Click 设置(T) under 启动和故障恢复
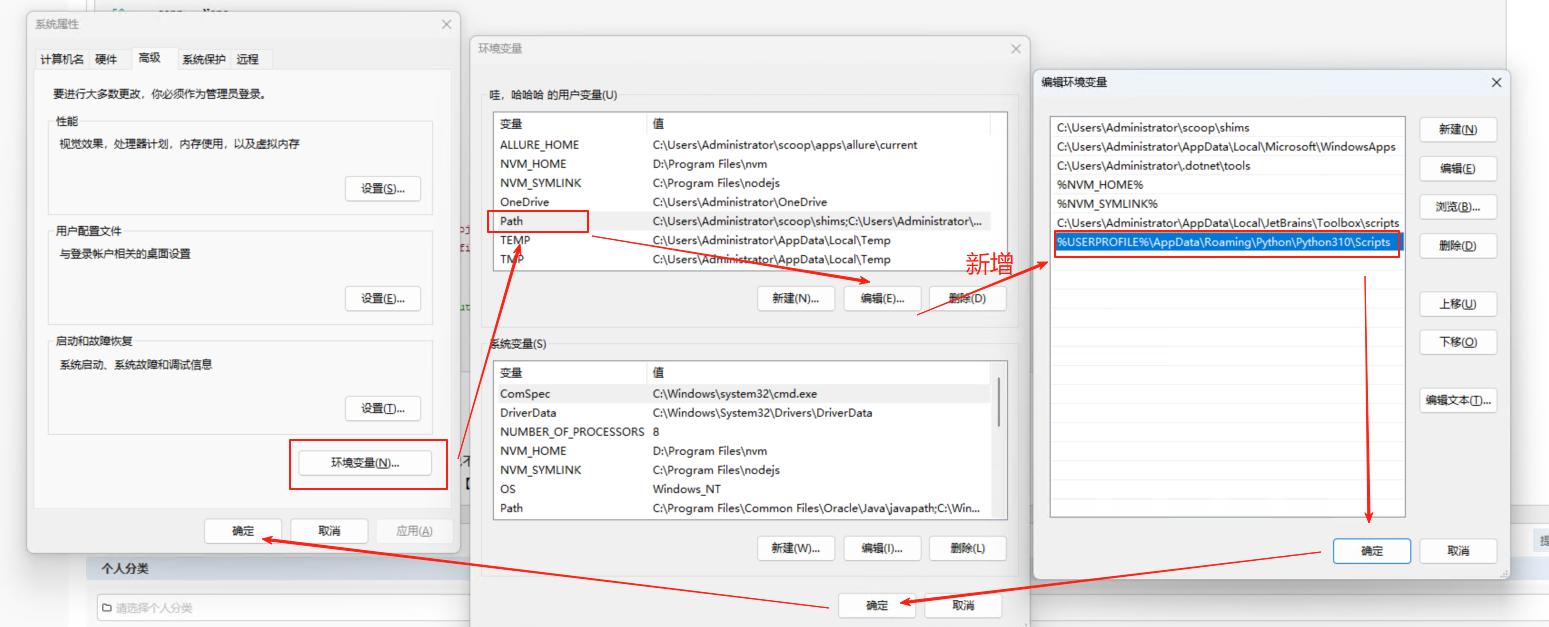Image resolution: width=1549 pixels, height=627 pixels. [383, 408]
